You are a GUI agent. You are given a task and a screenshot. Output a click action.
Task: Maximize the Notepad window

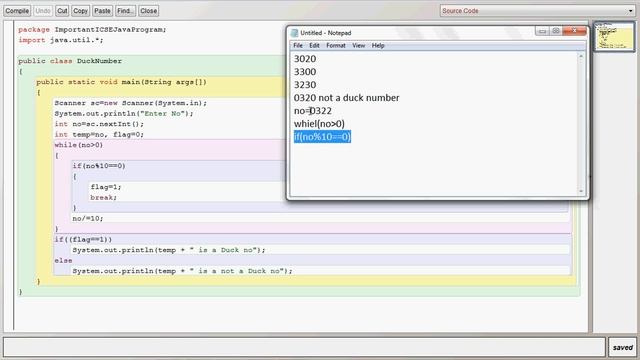pyautogui.click(x=556, y=31)
